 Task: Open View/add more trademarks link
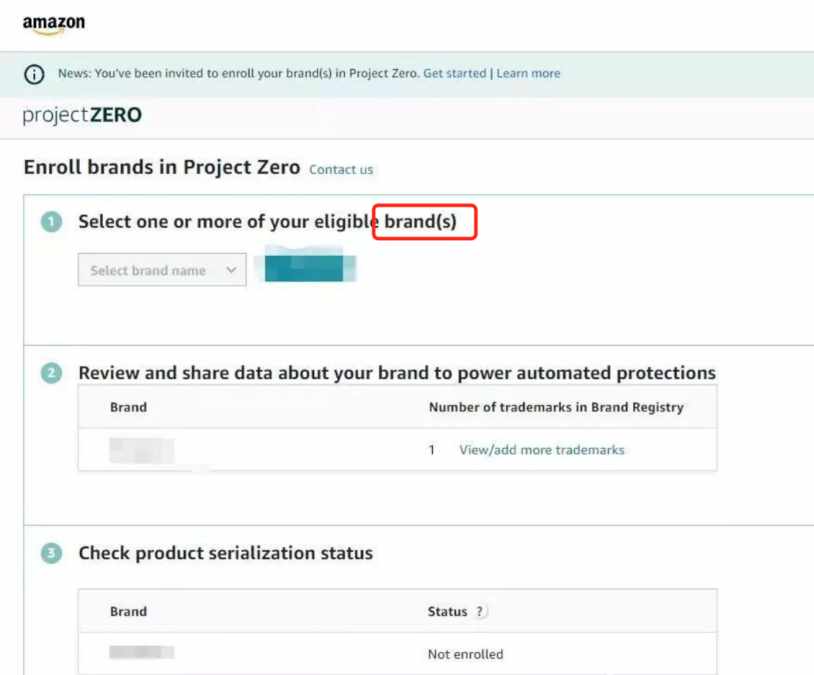click(x=541, y=450)
